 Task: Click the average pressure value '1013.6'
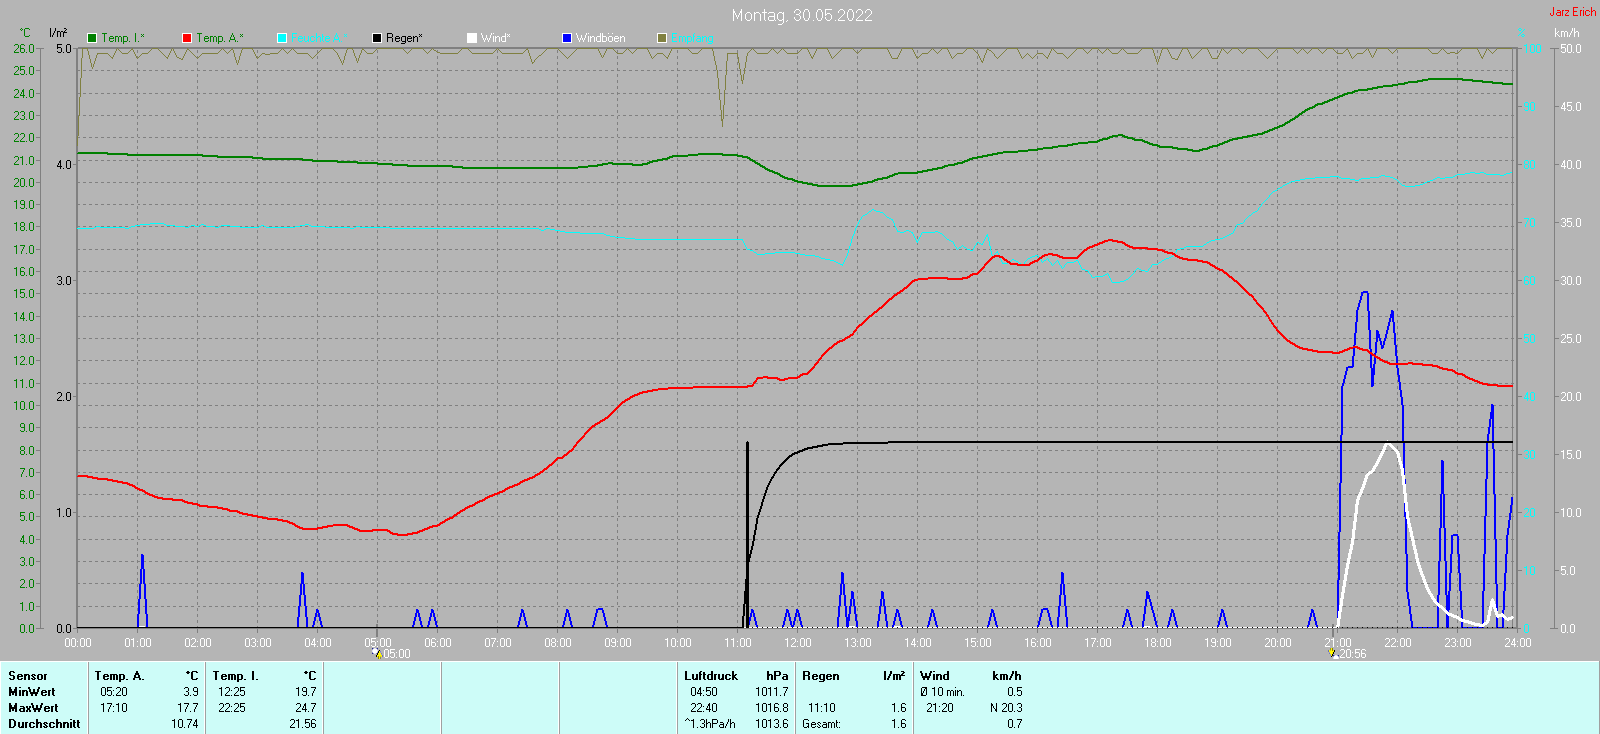click(772, 724)
